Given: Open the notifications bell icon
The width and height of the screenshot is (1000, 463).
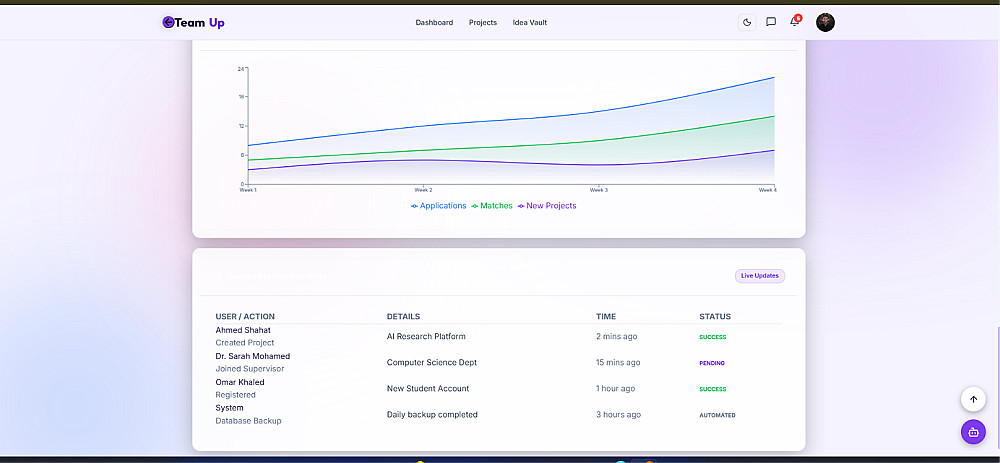Looking at the screenshot, I should pos(795,22).
